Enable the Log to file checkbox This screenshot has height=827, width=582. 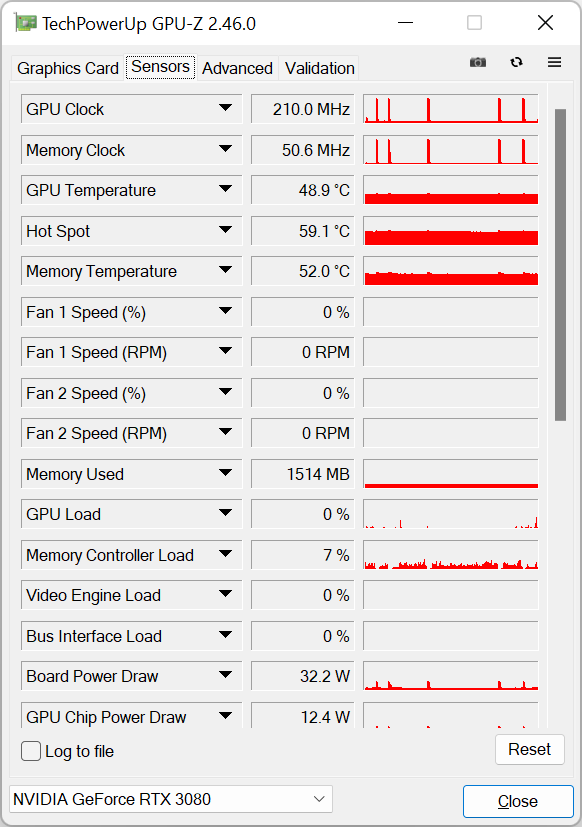pos(31,751)
